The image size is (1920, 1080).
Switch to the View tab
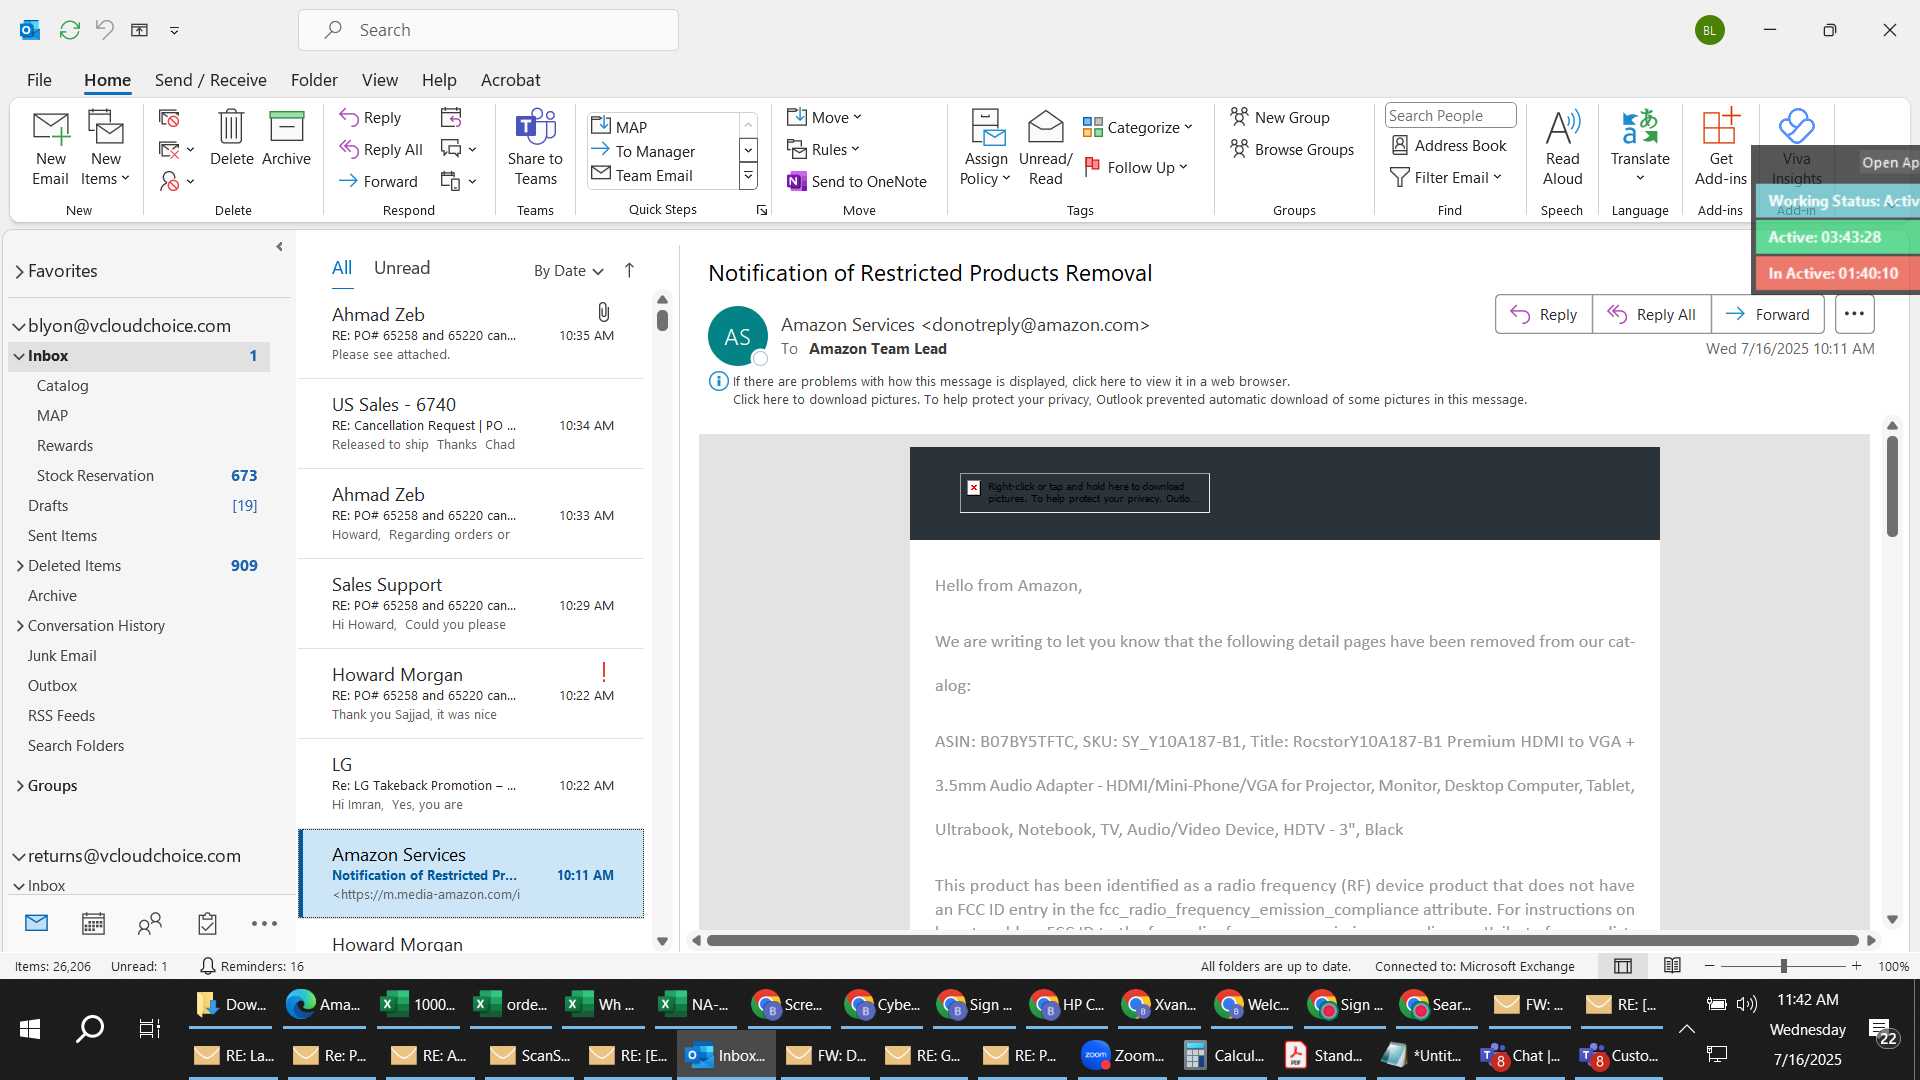pyautogui.click(x=379, y=80)
